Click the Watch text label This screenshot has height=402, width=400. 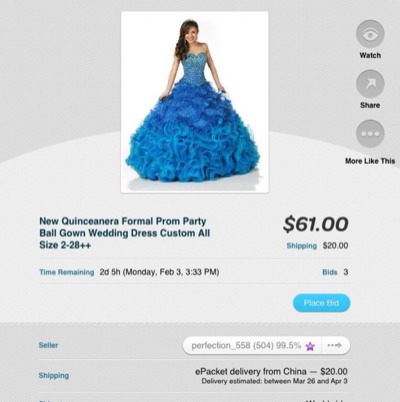(x=370, y=55)
